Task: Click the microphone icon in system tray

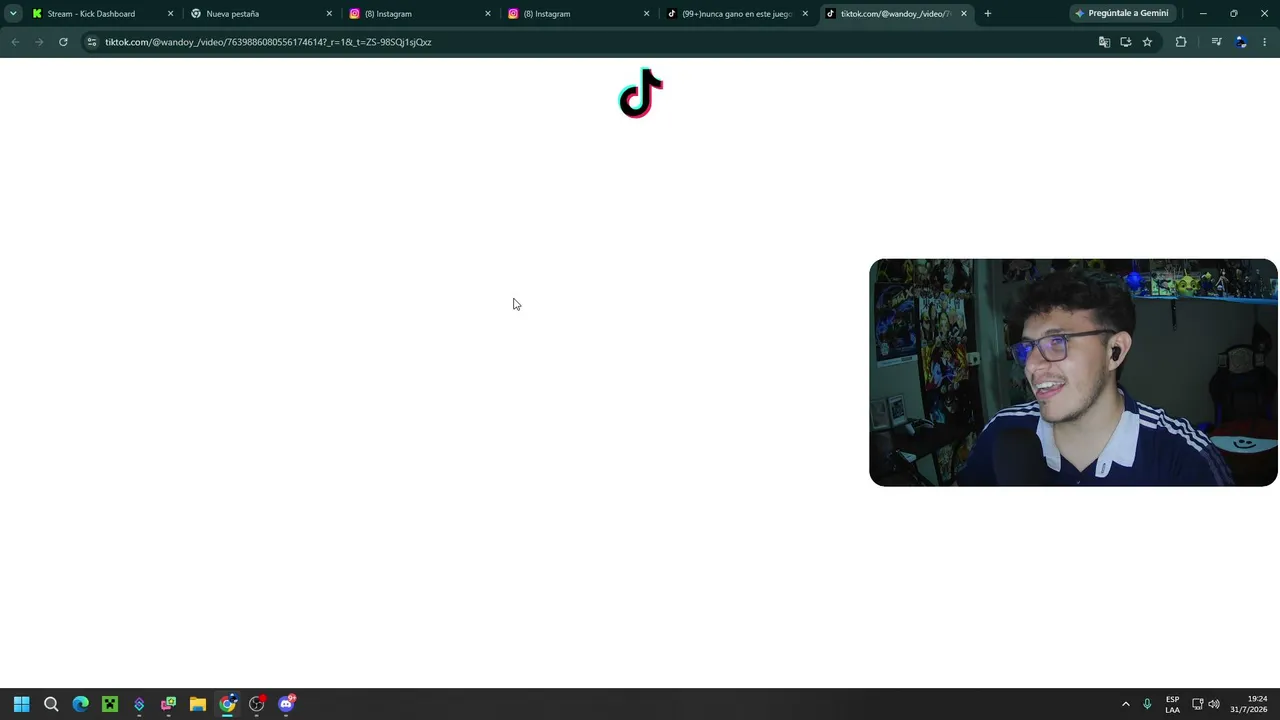Action: tap(1147, 704)
